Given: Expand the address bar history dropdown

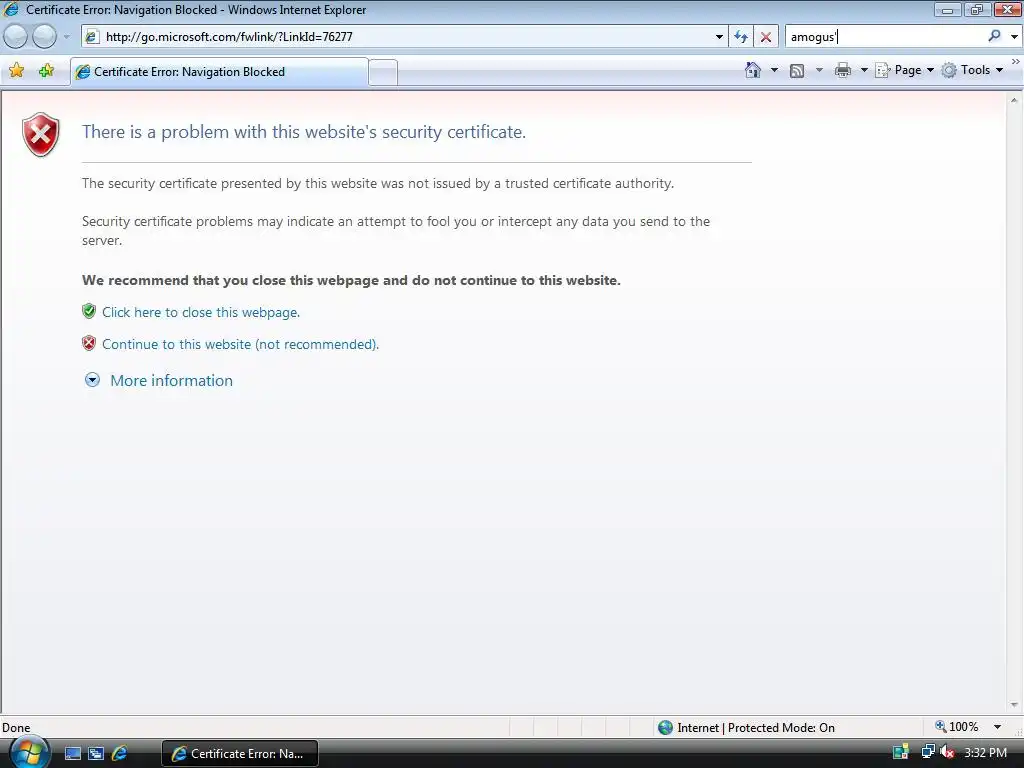Looking at the screenshot, I should point(719,37).
